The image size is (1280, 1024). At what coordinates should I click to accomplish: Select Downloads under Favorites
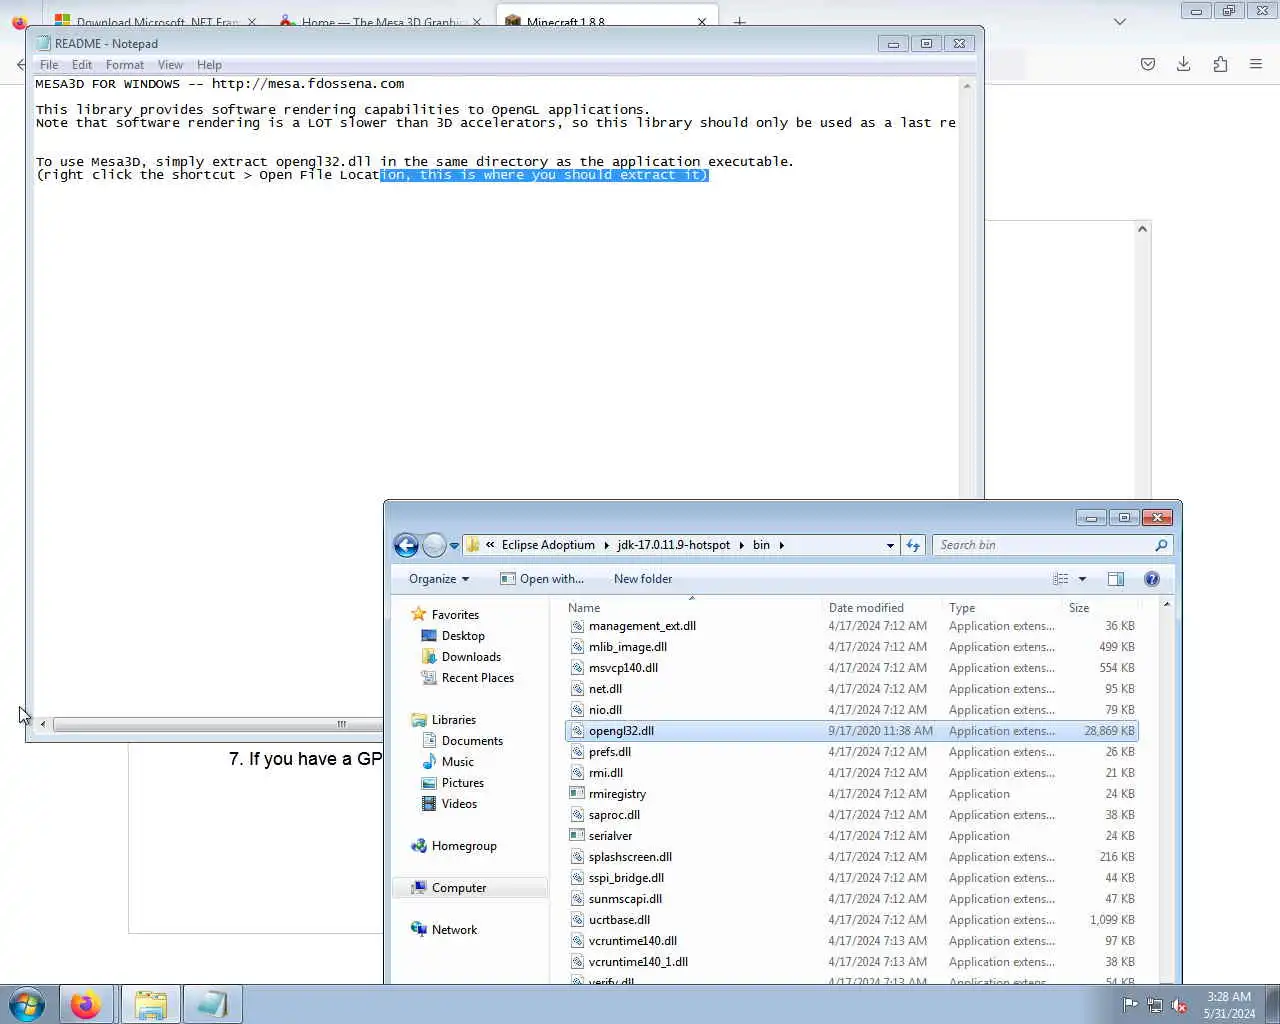[x=471, y=657]
